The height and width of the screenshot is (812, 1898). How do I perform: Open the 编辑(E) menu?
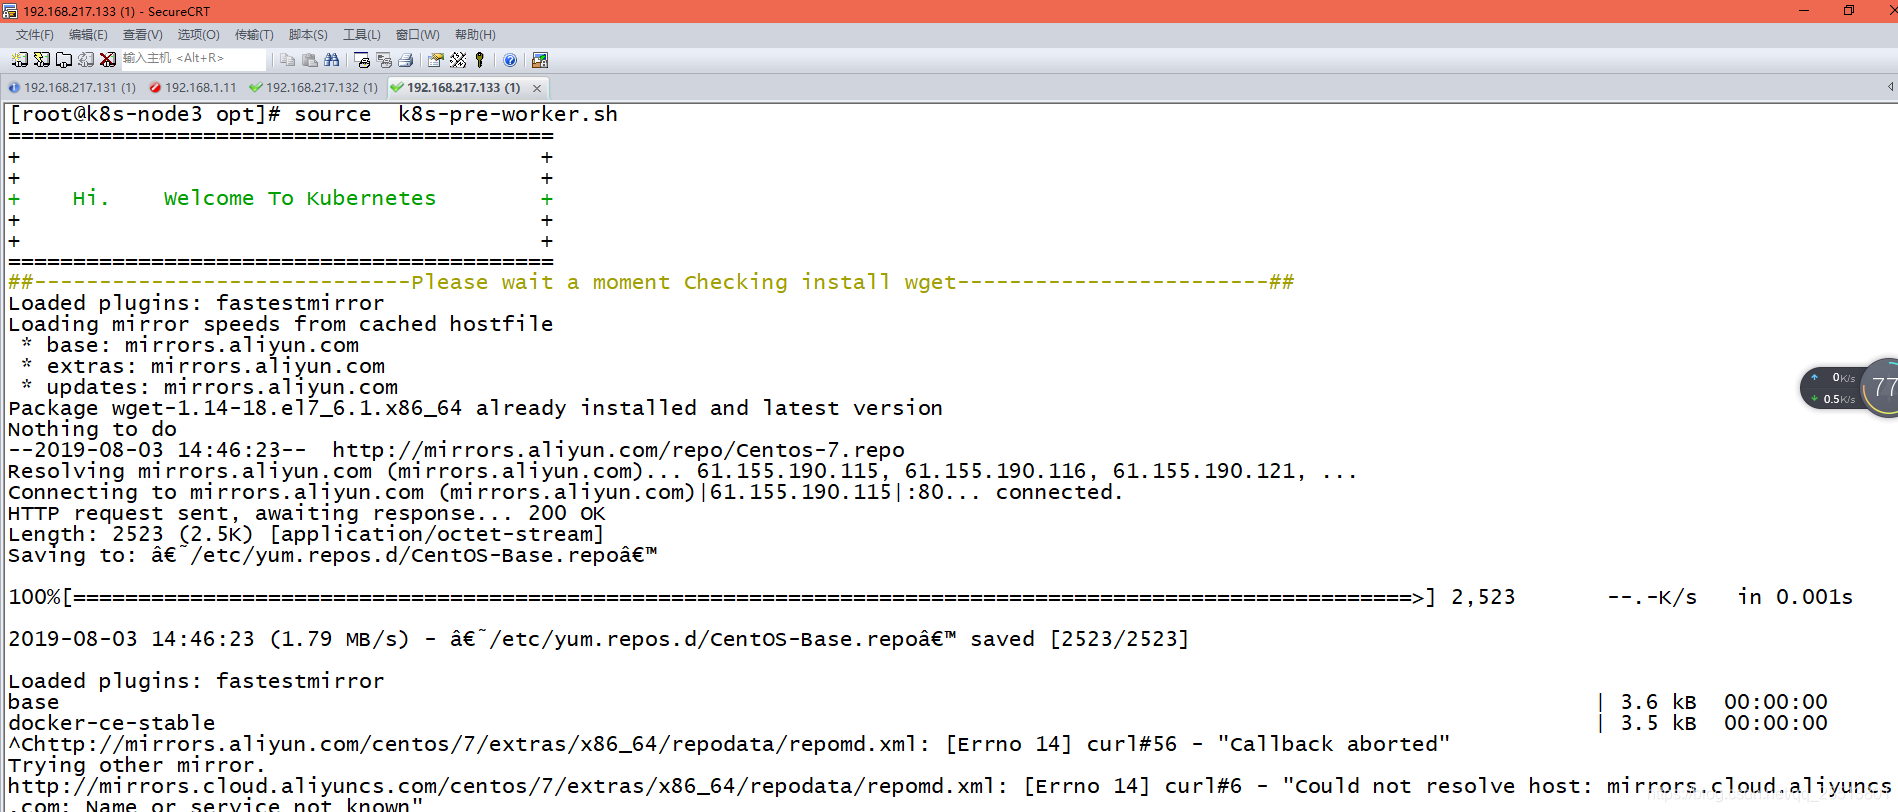click(88, 35)
